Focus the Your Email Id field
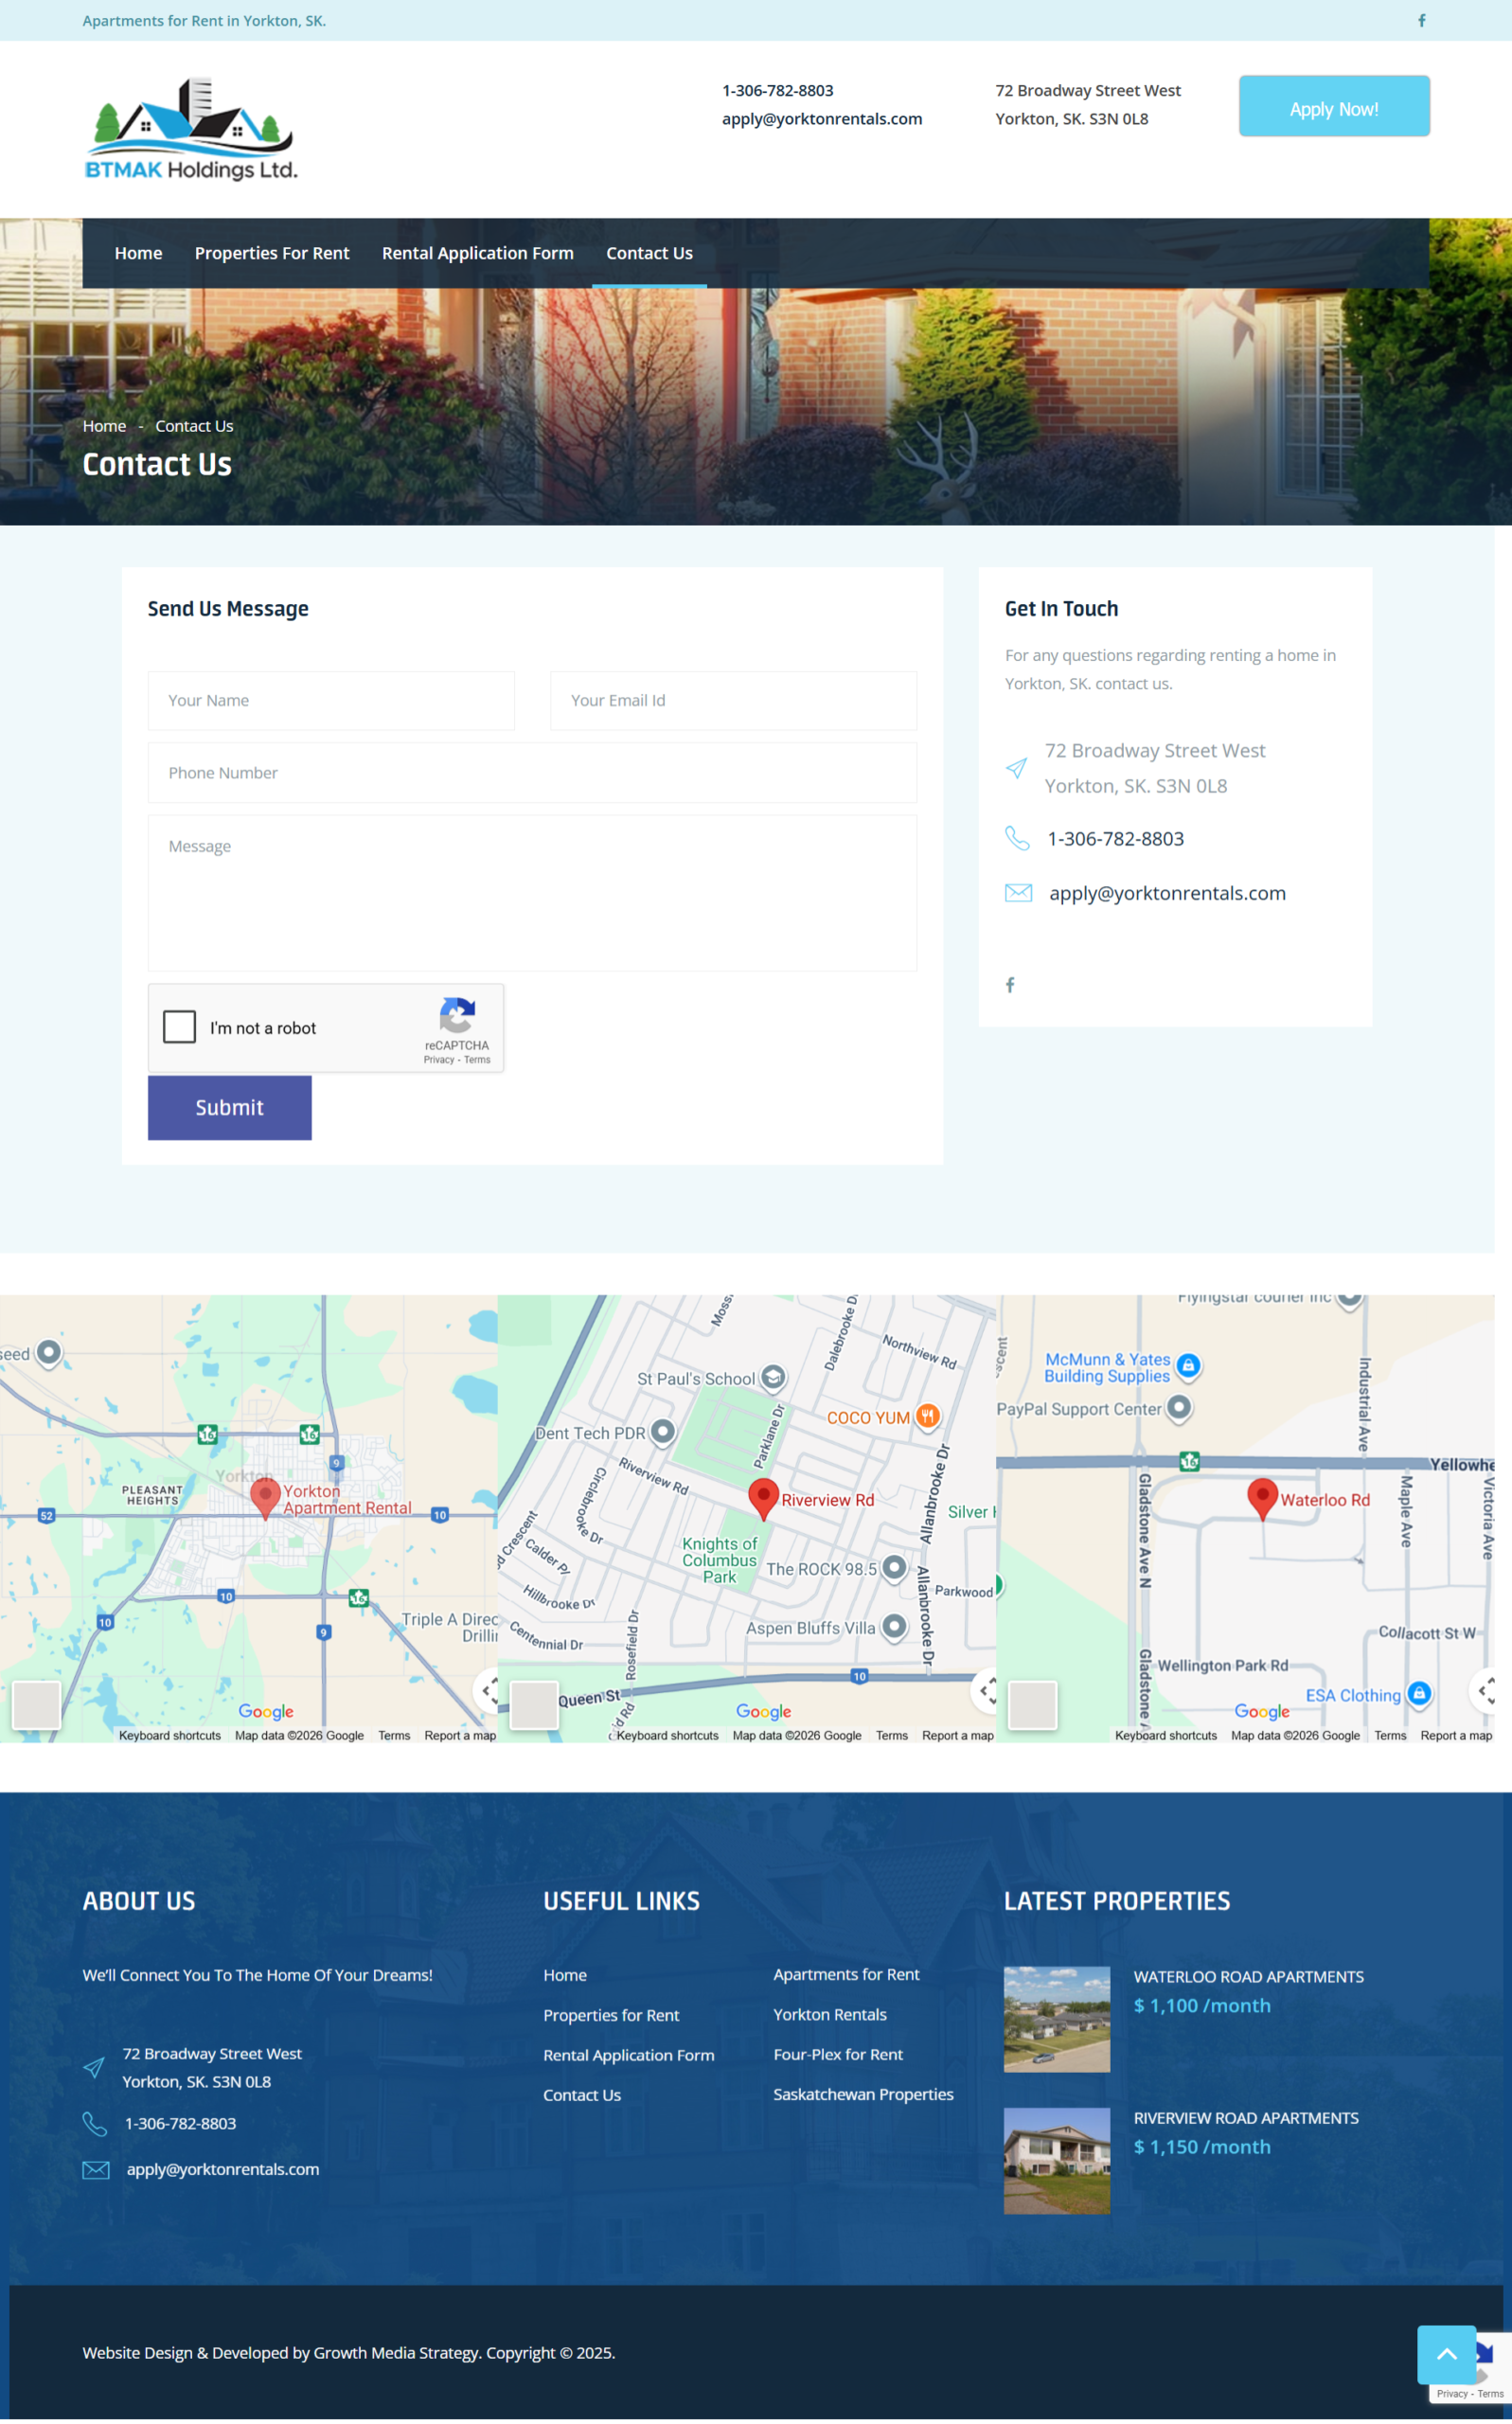This screenshot has height=2424, width=1512. coord(732,700)
